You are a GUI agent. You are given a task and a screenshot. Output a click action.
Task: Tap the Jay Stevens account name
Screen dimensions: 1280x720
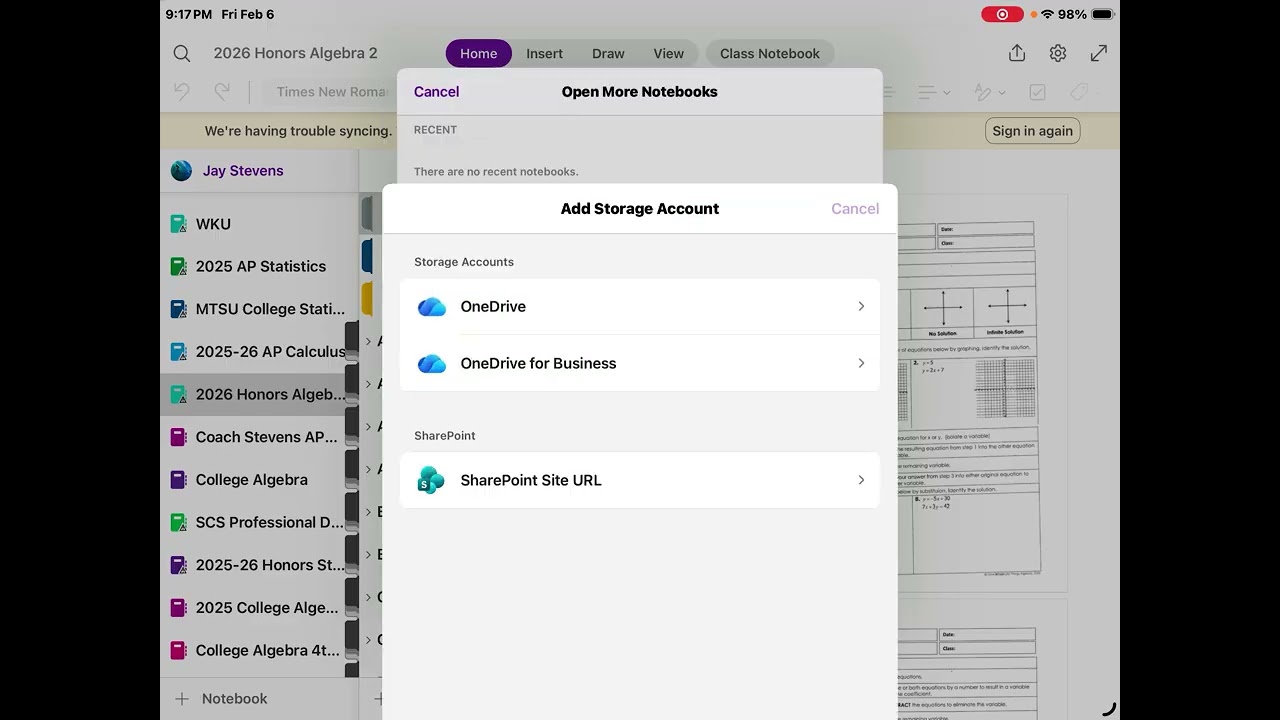pyautogui.click(x=243, y=171)
